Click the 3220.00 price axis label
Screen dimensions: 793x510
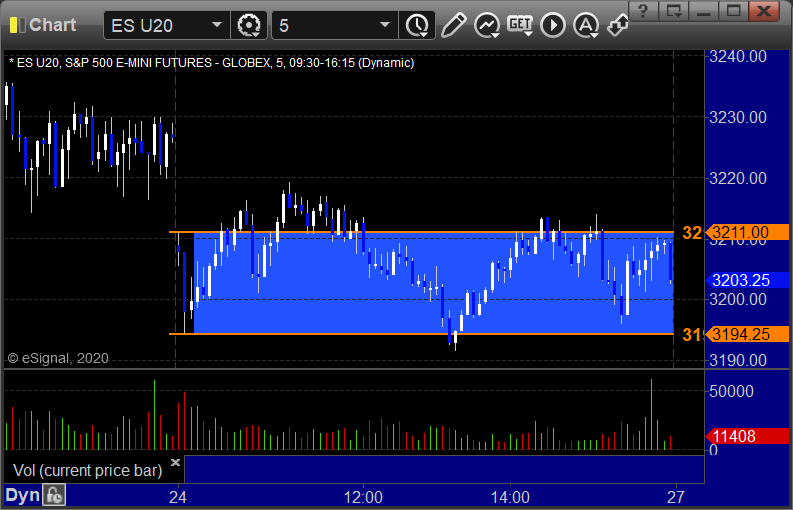[x=738, y=178]
